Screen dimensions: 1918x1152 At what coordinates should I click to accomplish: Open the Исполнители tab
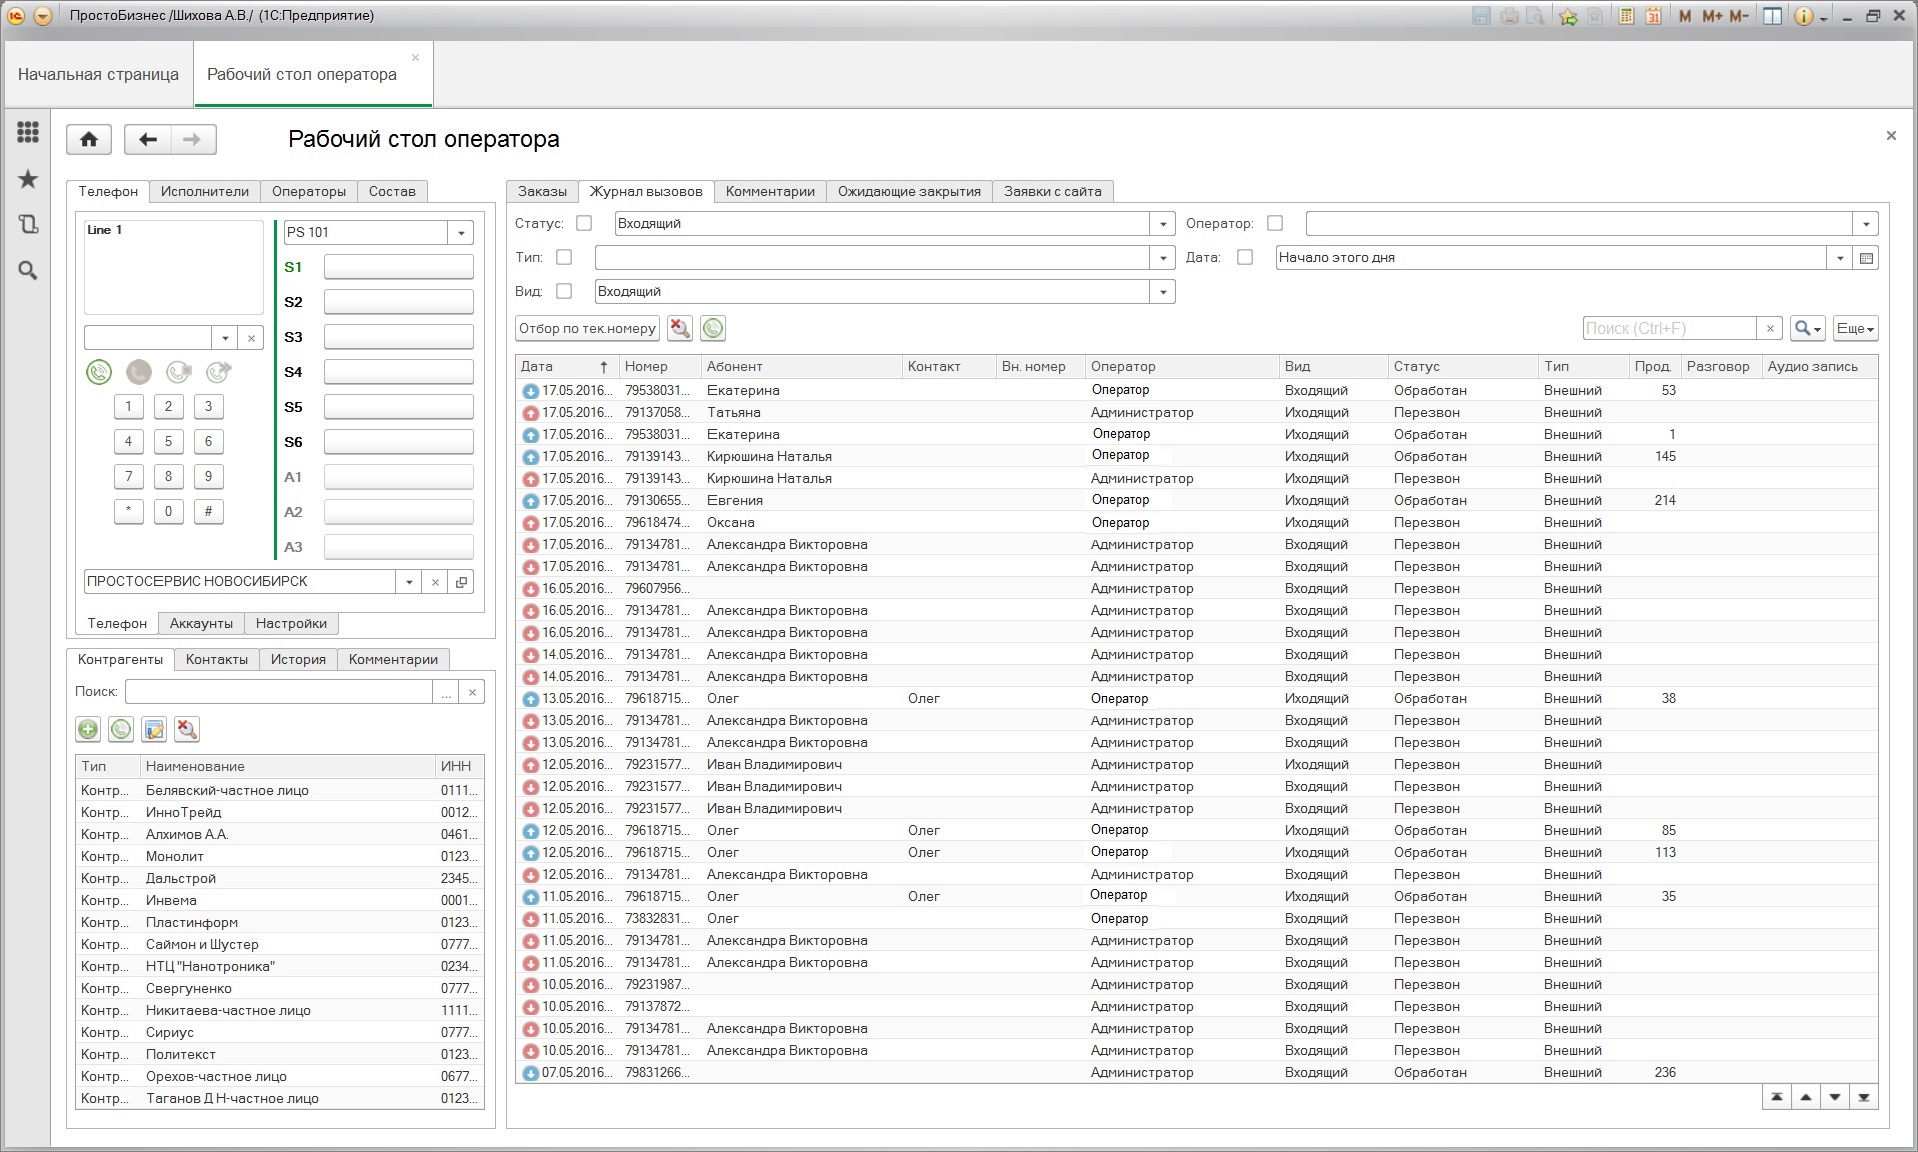(x=205, y=191)
